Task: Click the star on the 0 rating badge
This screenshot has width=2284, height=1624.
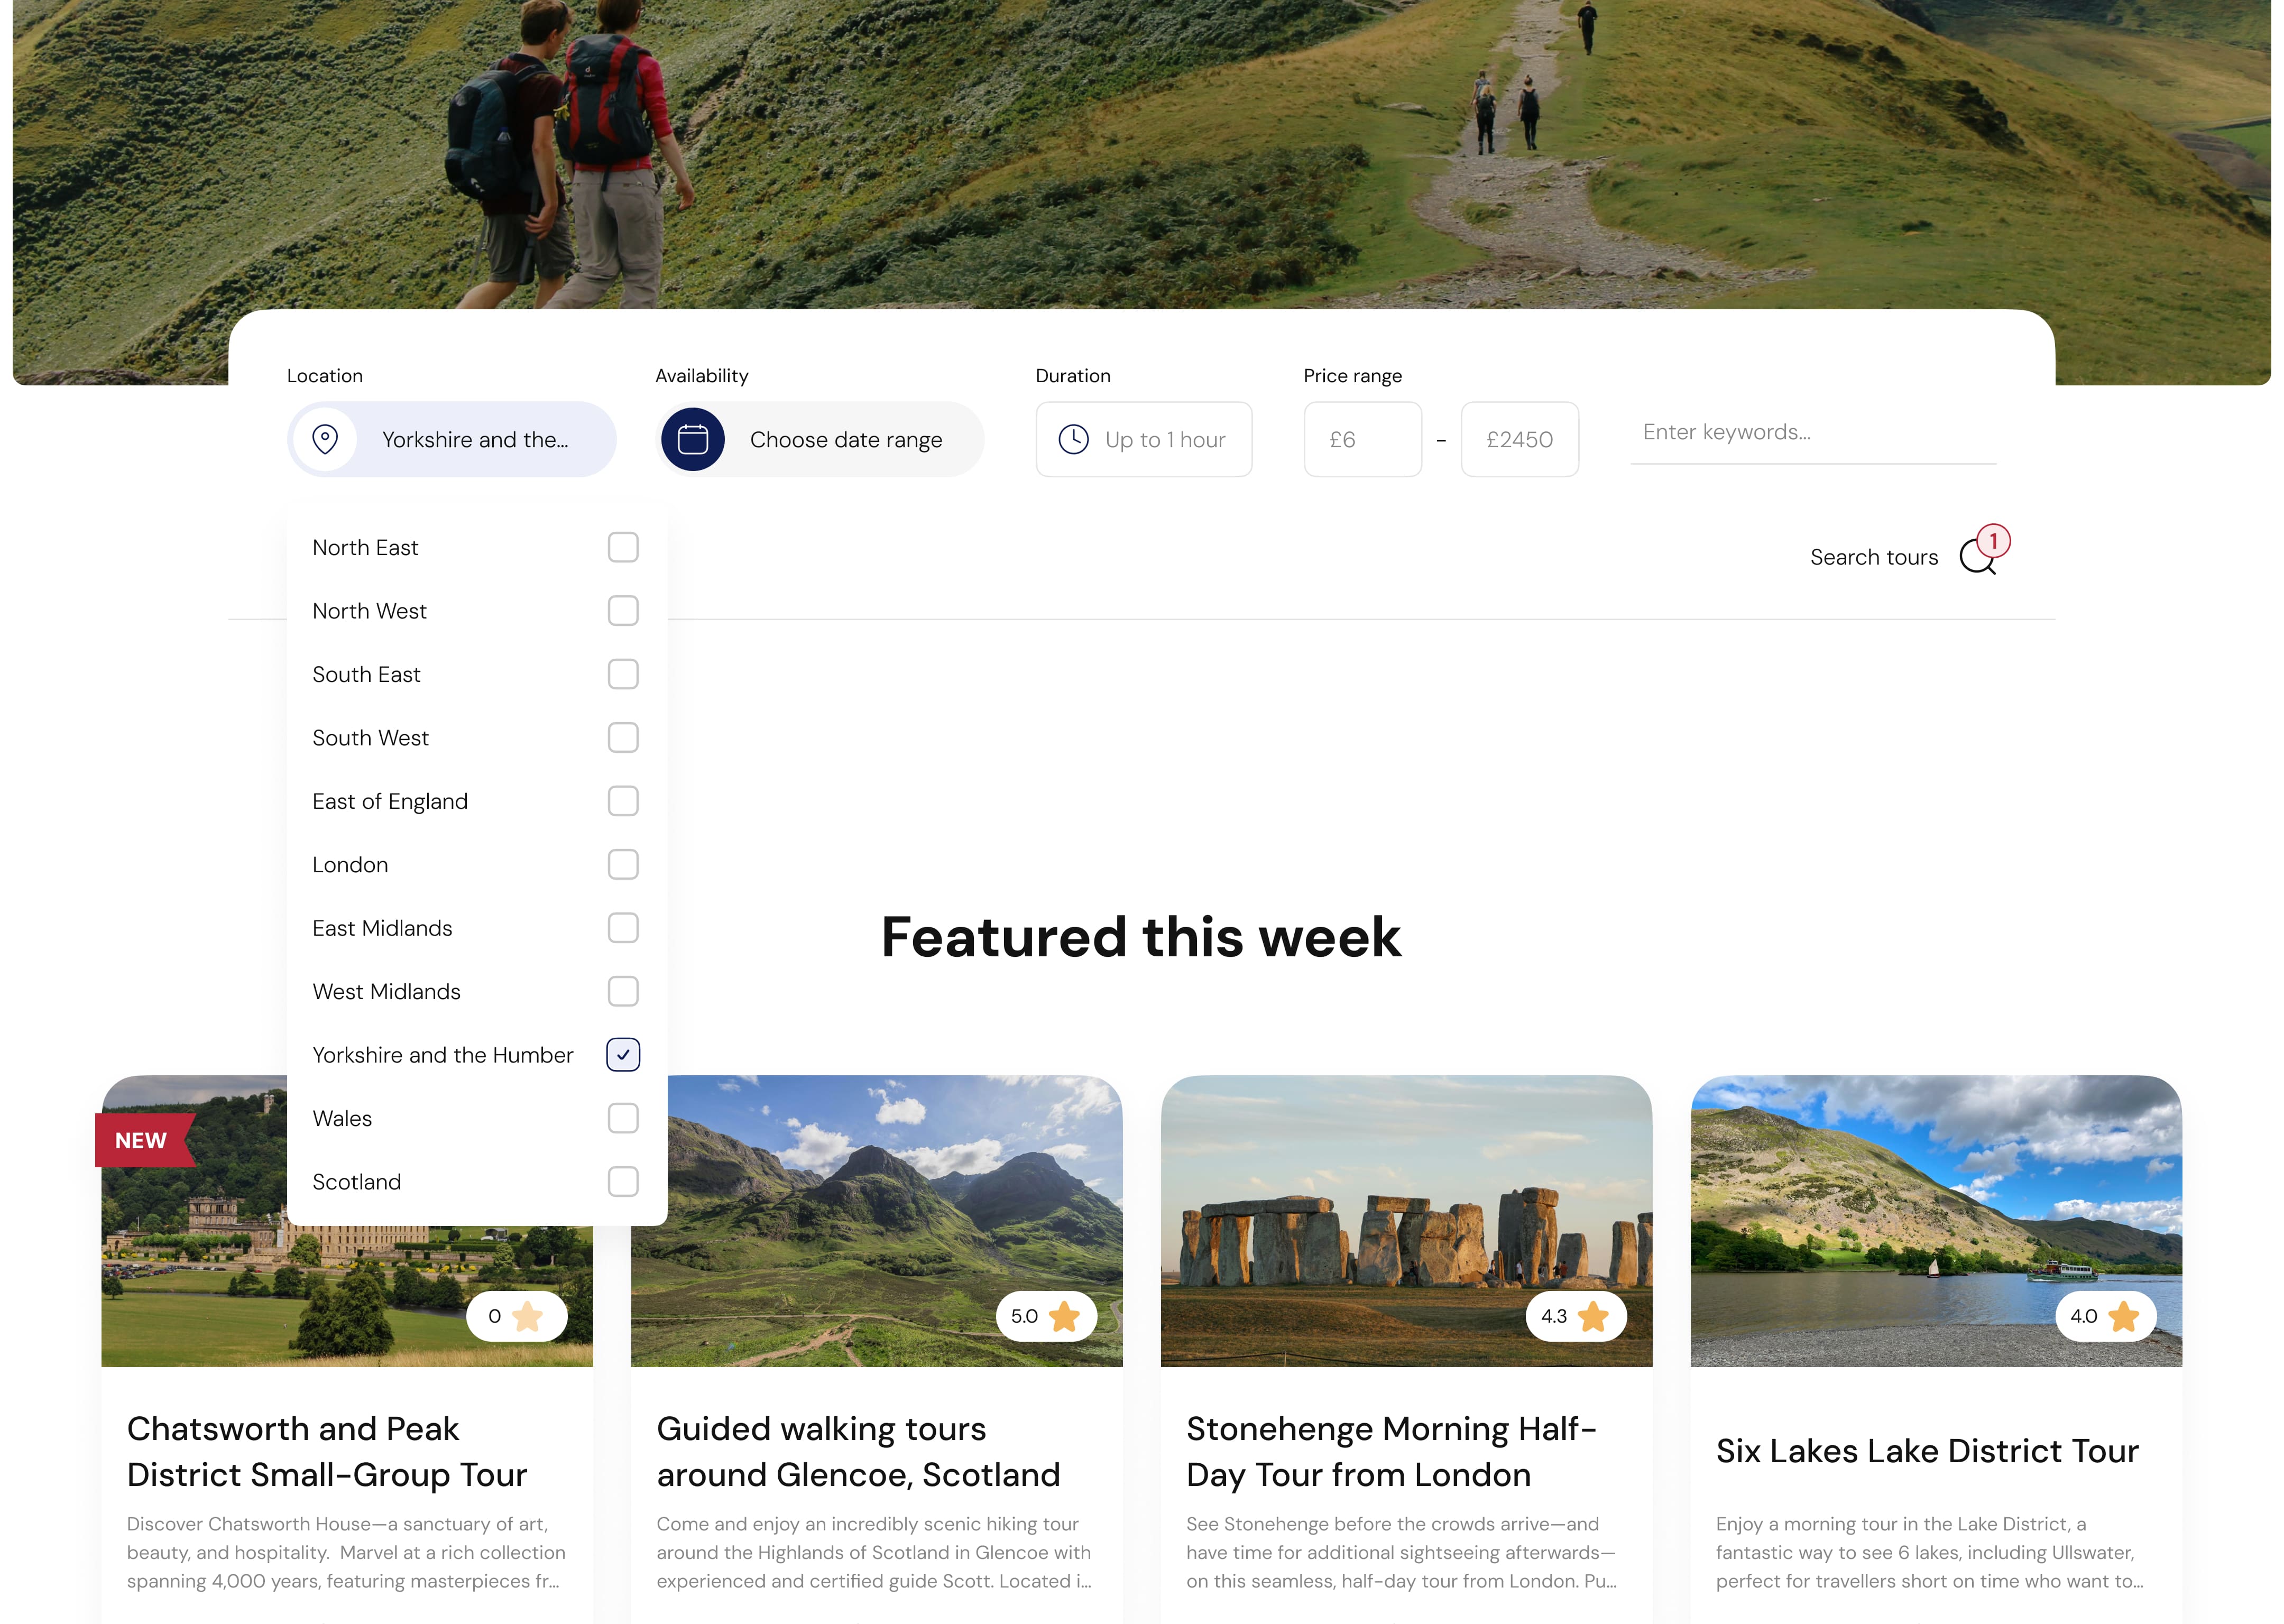Action: (528, 1316)
